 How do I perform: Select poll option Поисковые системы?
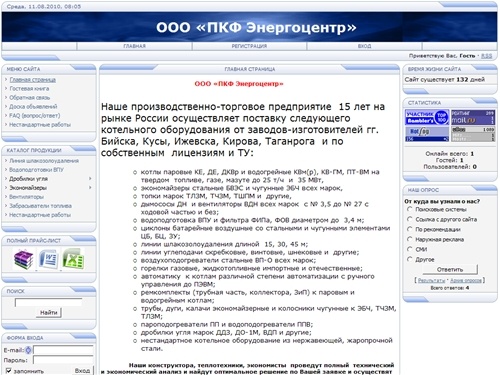(410, 209)
